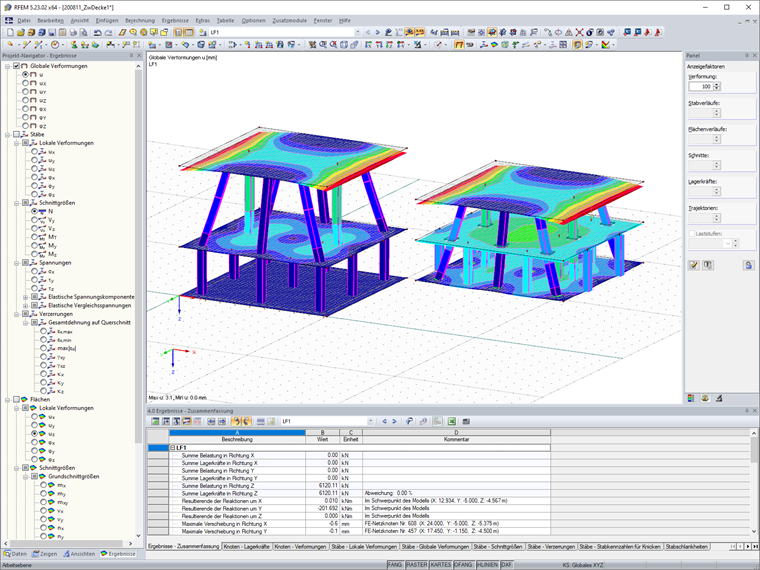The width and height of the screenshot is (760, 570).
Task: Toggle the Globale Verformungen checkbox
Action: tap(16, 66)
